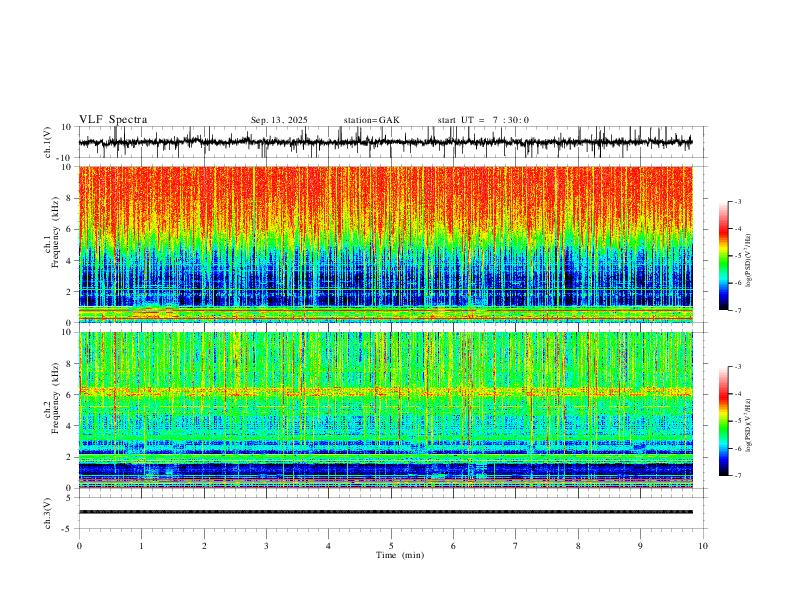Click the "5" minute tick on the time axis
The image size is (792, 612).
pos(391,546)
